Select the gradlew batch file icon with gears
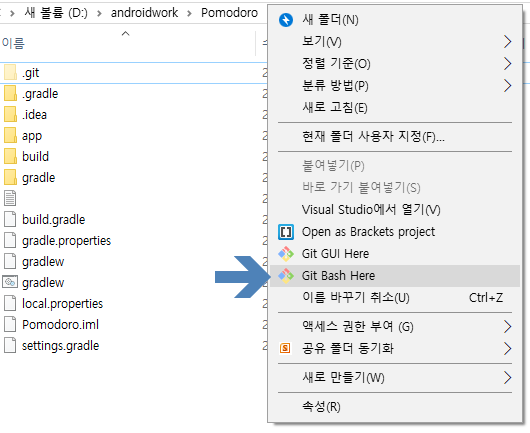530x433 pixels. coord(10,282)
